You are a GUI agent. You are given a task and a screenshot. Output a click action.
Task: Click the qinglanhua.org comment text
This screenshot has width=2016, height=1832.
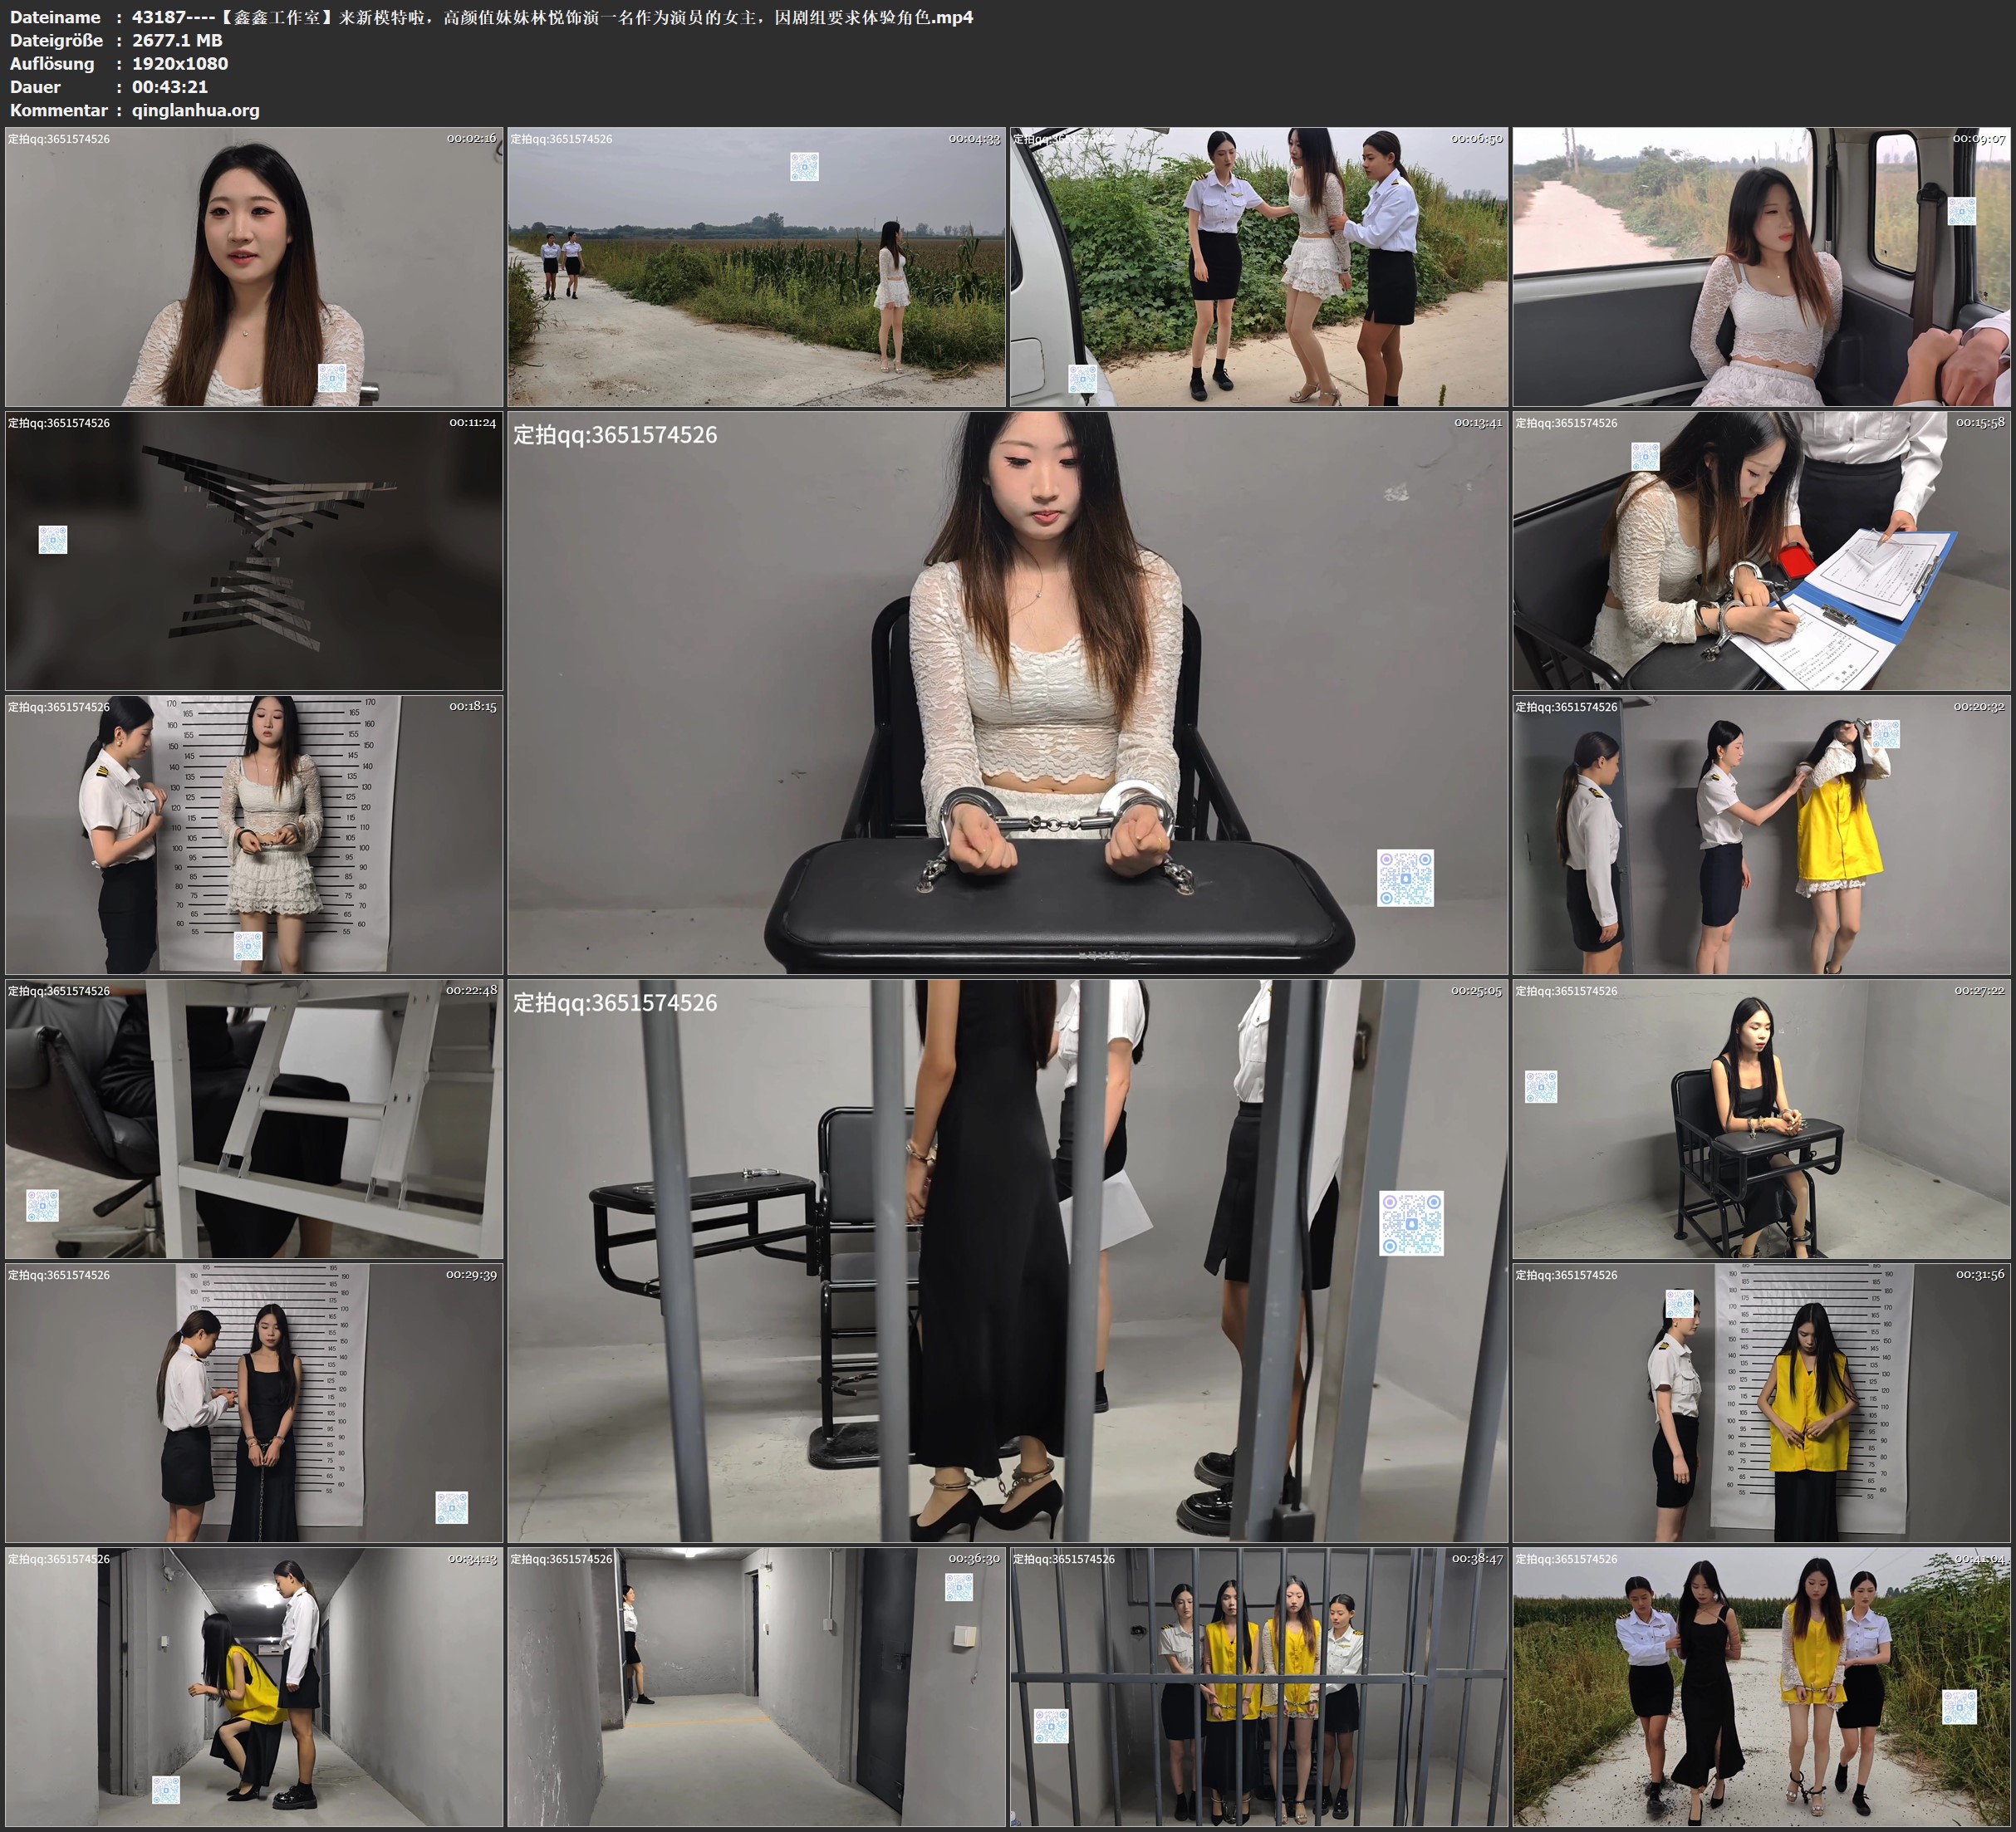coord(196,110)
